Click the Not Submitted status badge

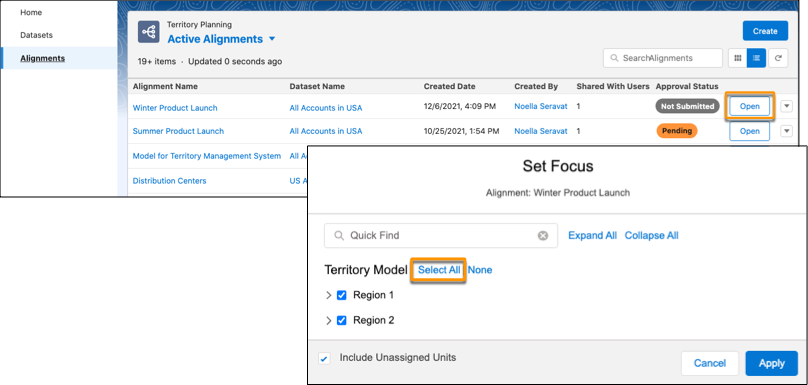point(687,106)
